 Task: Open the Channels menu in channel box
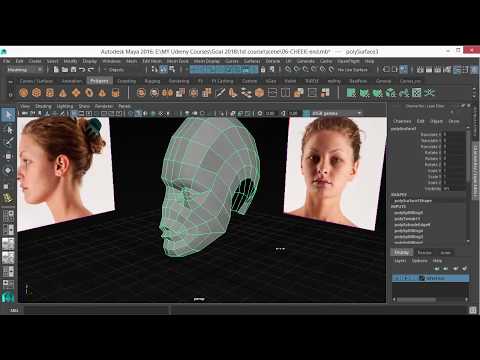(402, 121)
